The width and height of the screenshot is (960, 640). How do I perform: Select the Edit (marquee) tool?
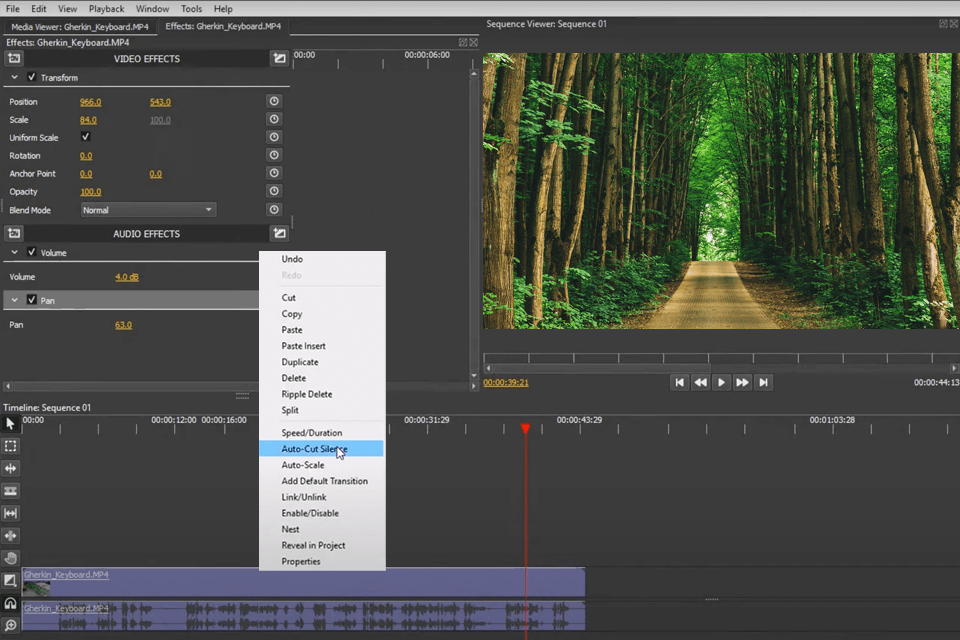coord(10,446)
